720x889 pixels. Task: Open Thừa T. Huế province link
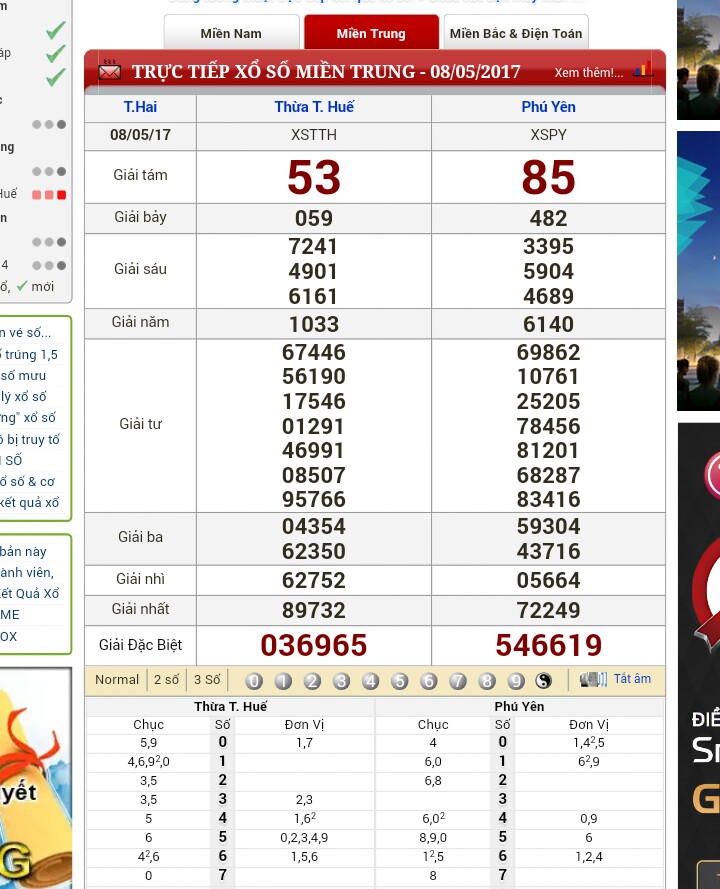tap(314, 107)
